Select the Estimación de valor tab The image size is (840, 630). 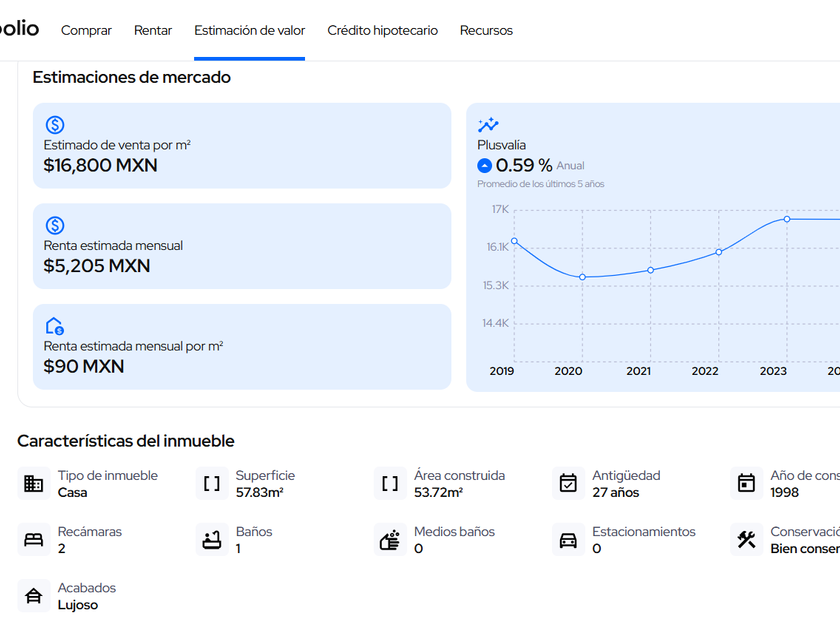click(250, 31)
